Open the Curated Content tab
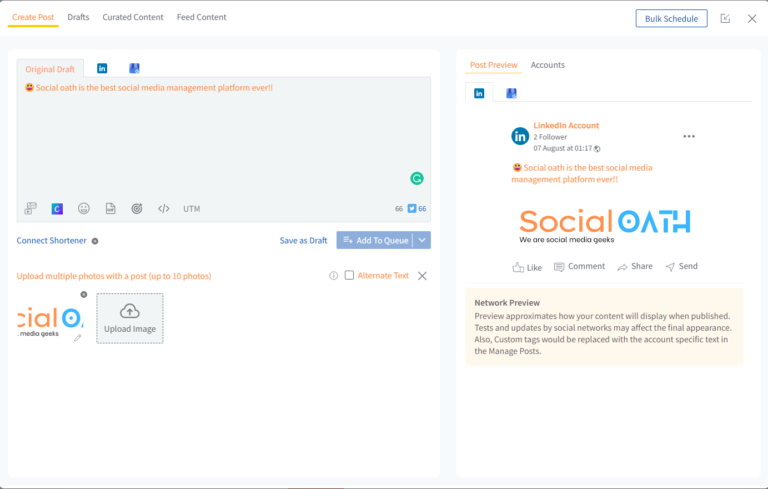The height and width of the screenshot is (489, 768). (x=133, y=17)
